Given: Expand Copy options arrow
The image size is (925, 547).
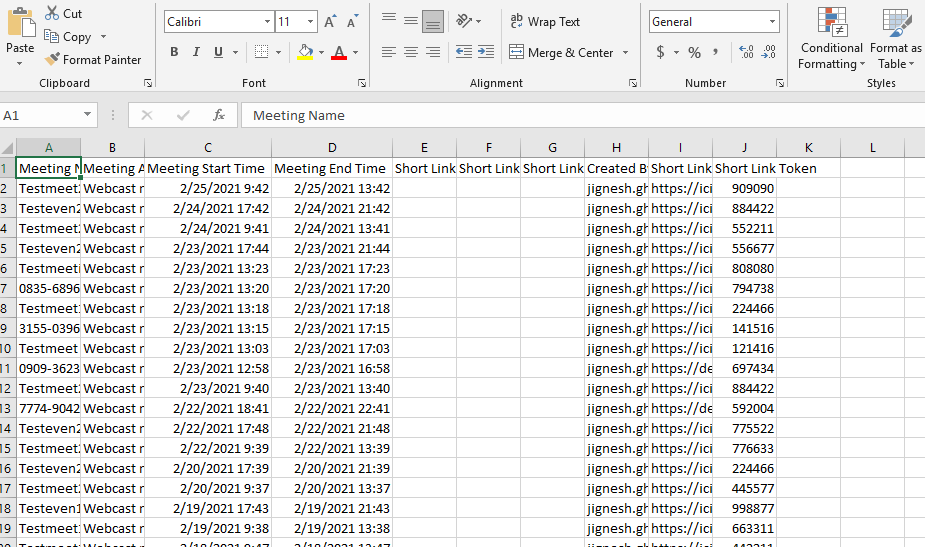Looking at the screenshot, I should 103,37.
